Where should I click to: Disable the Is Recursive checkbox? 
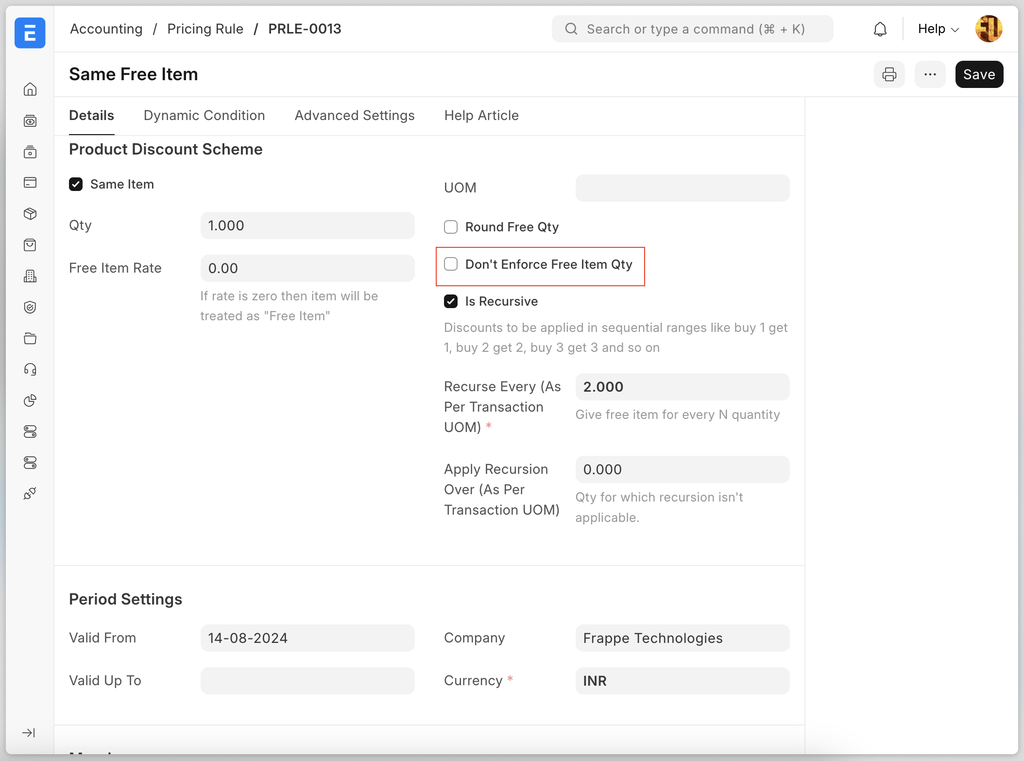pos(451,301)
